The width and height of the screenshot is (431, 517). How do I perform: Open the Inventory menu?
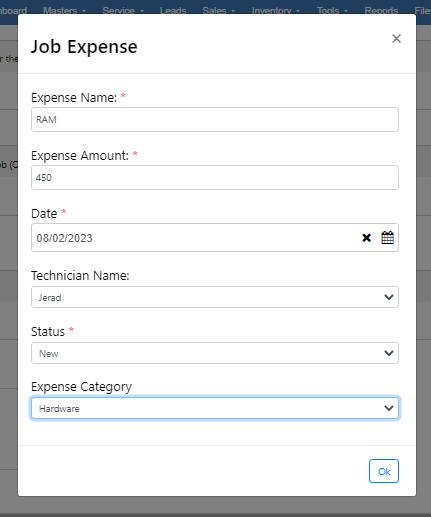[276, 10]
